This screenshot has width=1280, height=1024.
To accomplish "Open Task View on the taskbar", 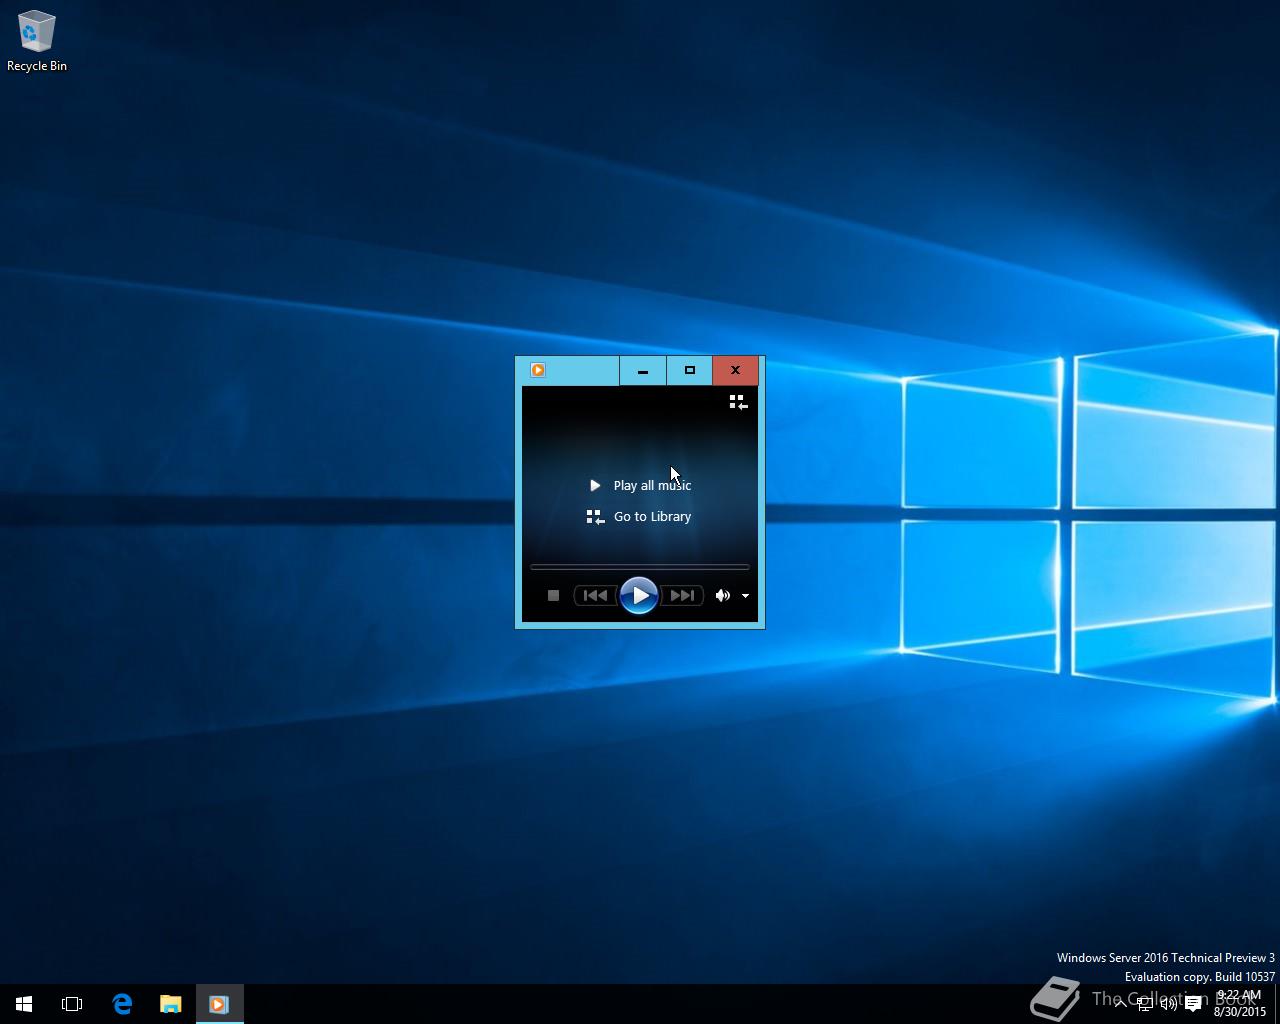I will (x=72, y=1004).
